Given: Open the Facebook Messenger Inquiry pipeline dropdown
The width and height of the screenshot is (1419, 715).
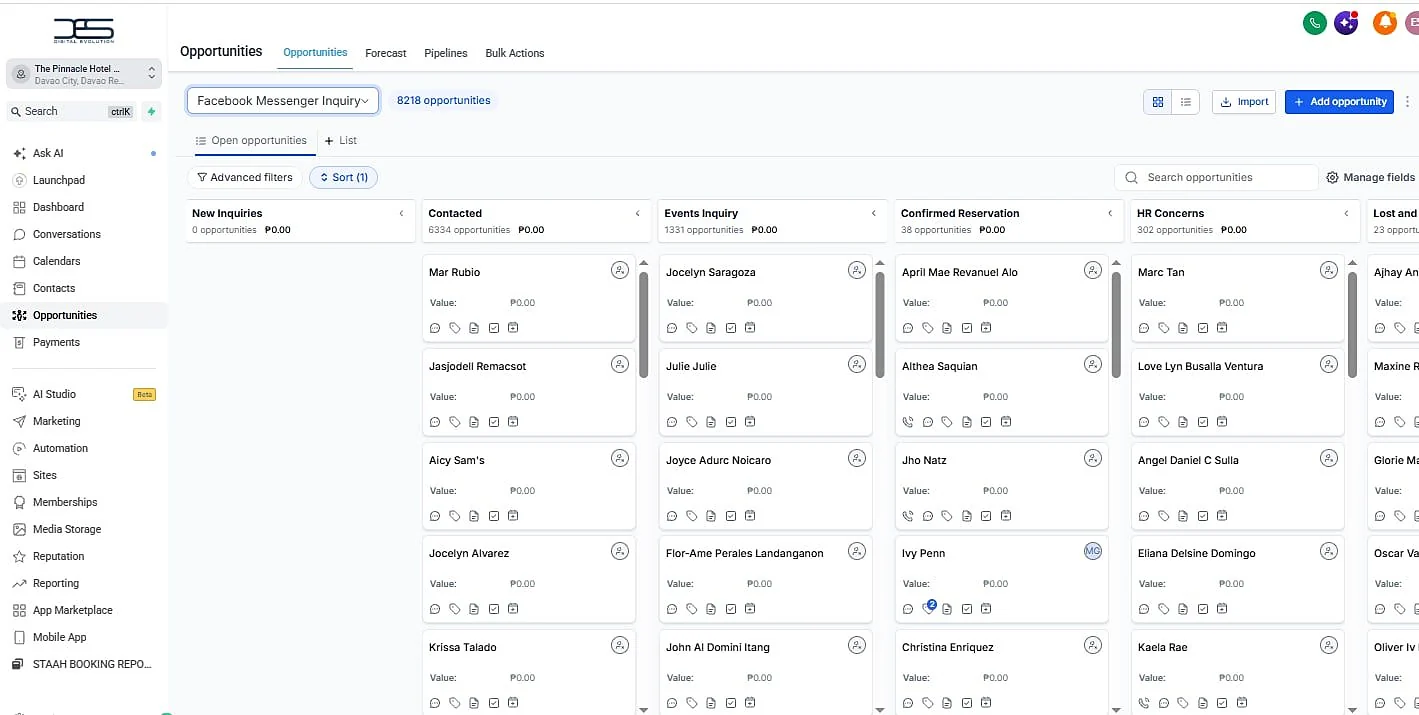Looking at the screenshot, I should (283, 101).
